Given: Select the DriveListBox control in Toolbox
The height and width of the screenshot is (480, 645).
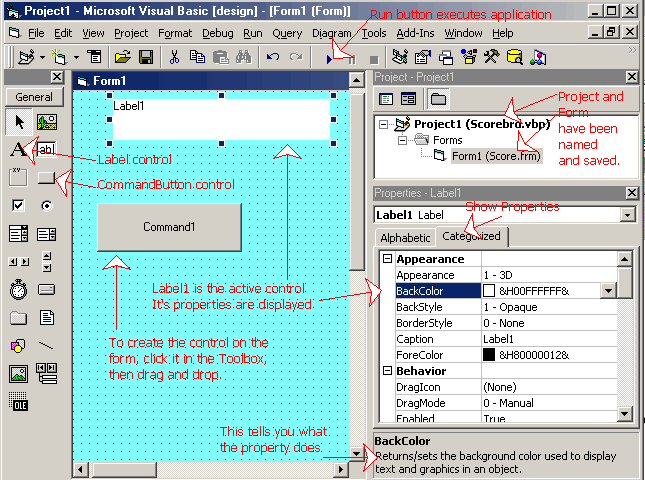Looking at the screenshot, I should coord(46,290).
